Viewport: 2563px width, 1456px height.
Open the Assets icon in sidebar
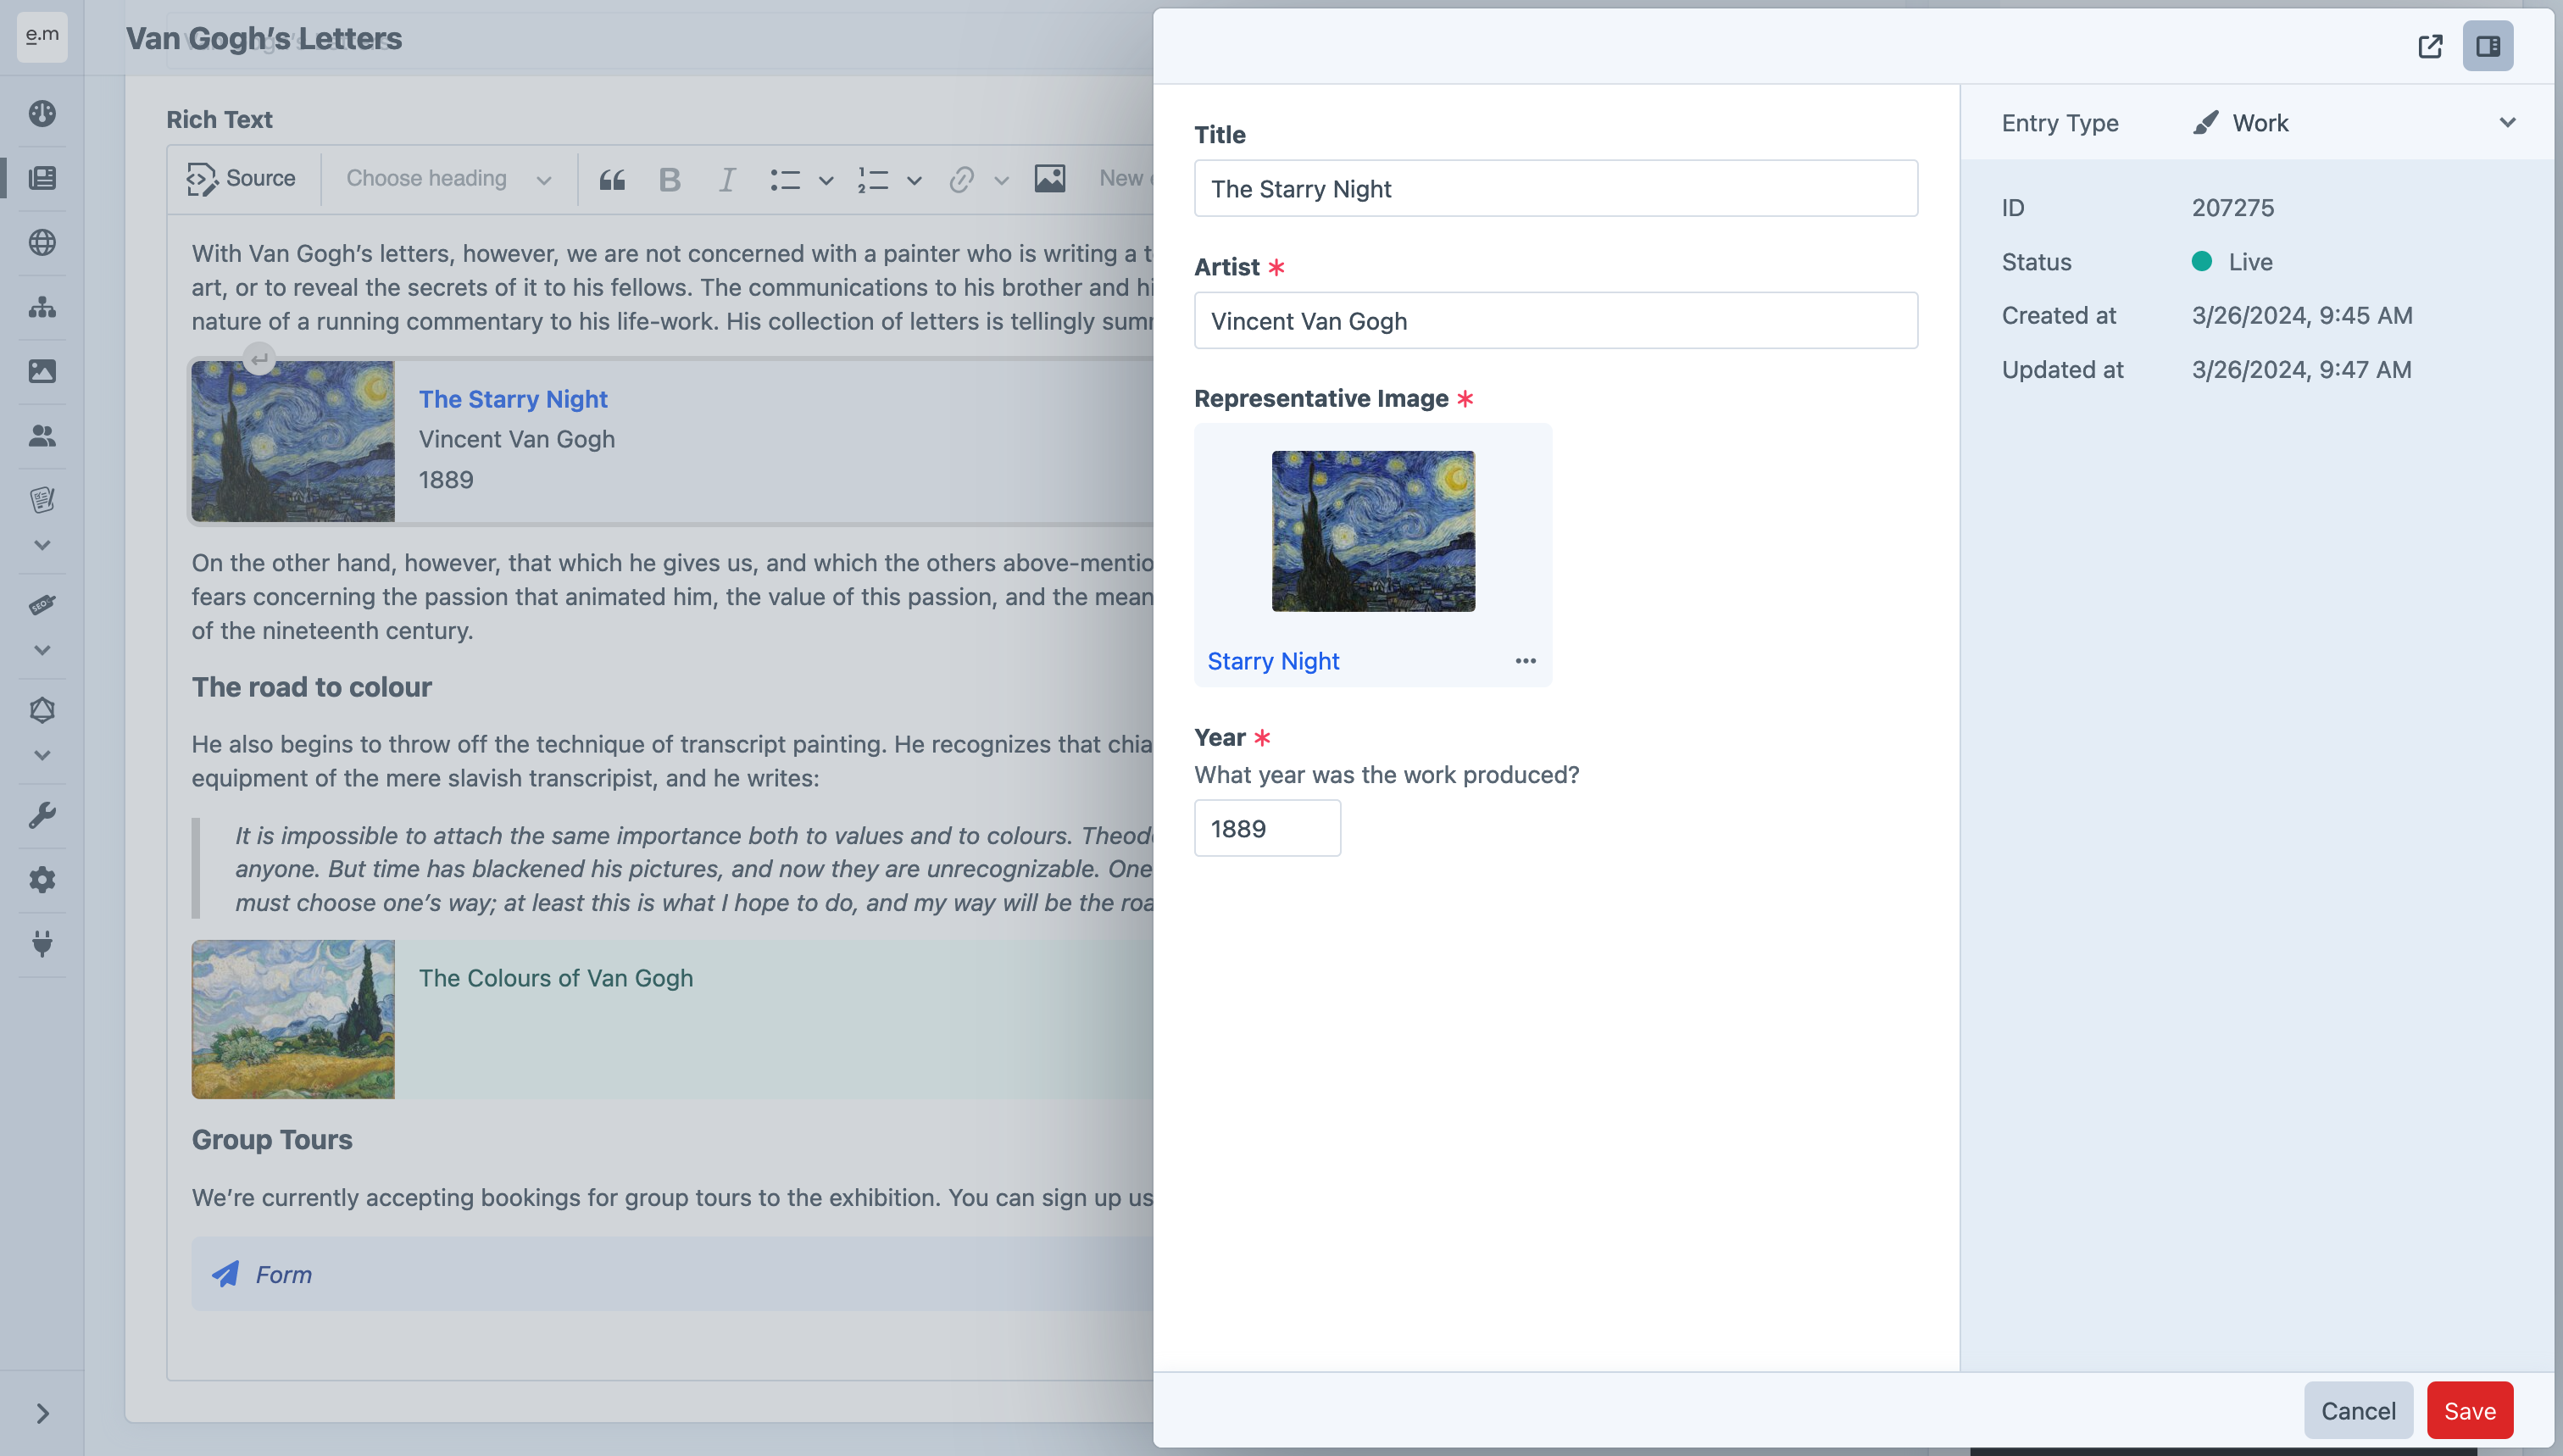(42, 371)
